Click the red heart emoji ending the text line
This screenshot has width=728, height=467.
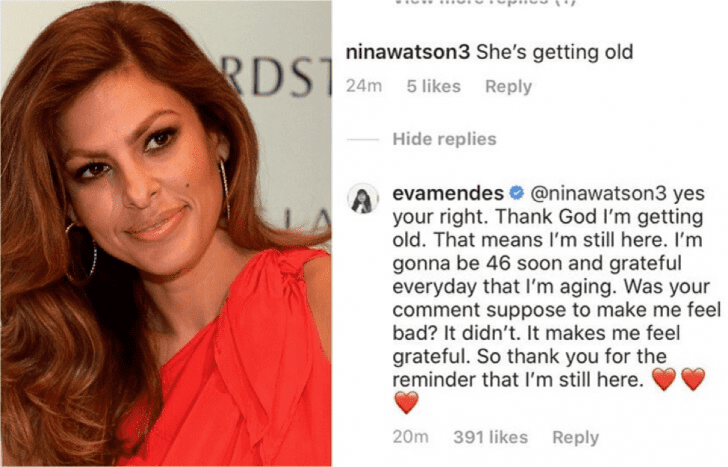pyautogui.click(x=693, y=379)
